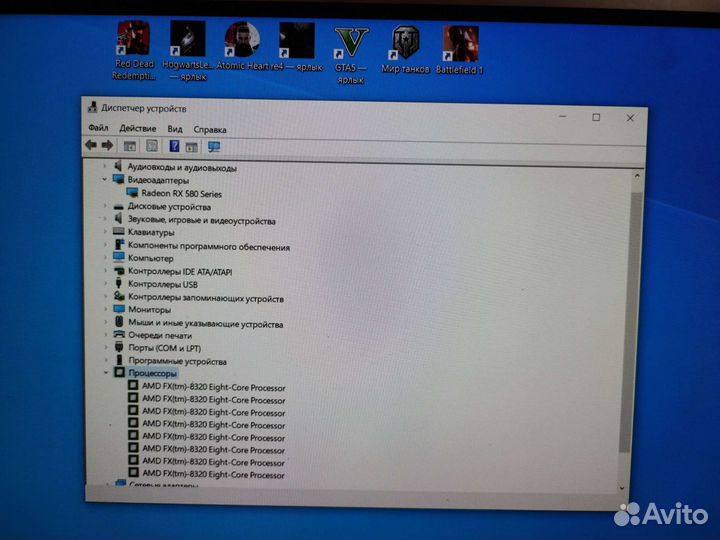
Task: Select Radeon RX 580 Series entry
Action: (181, 194)
